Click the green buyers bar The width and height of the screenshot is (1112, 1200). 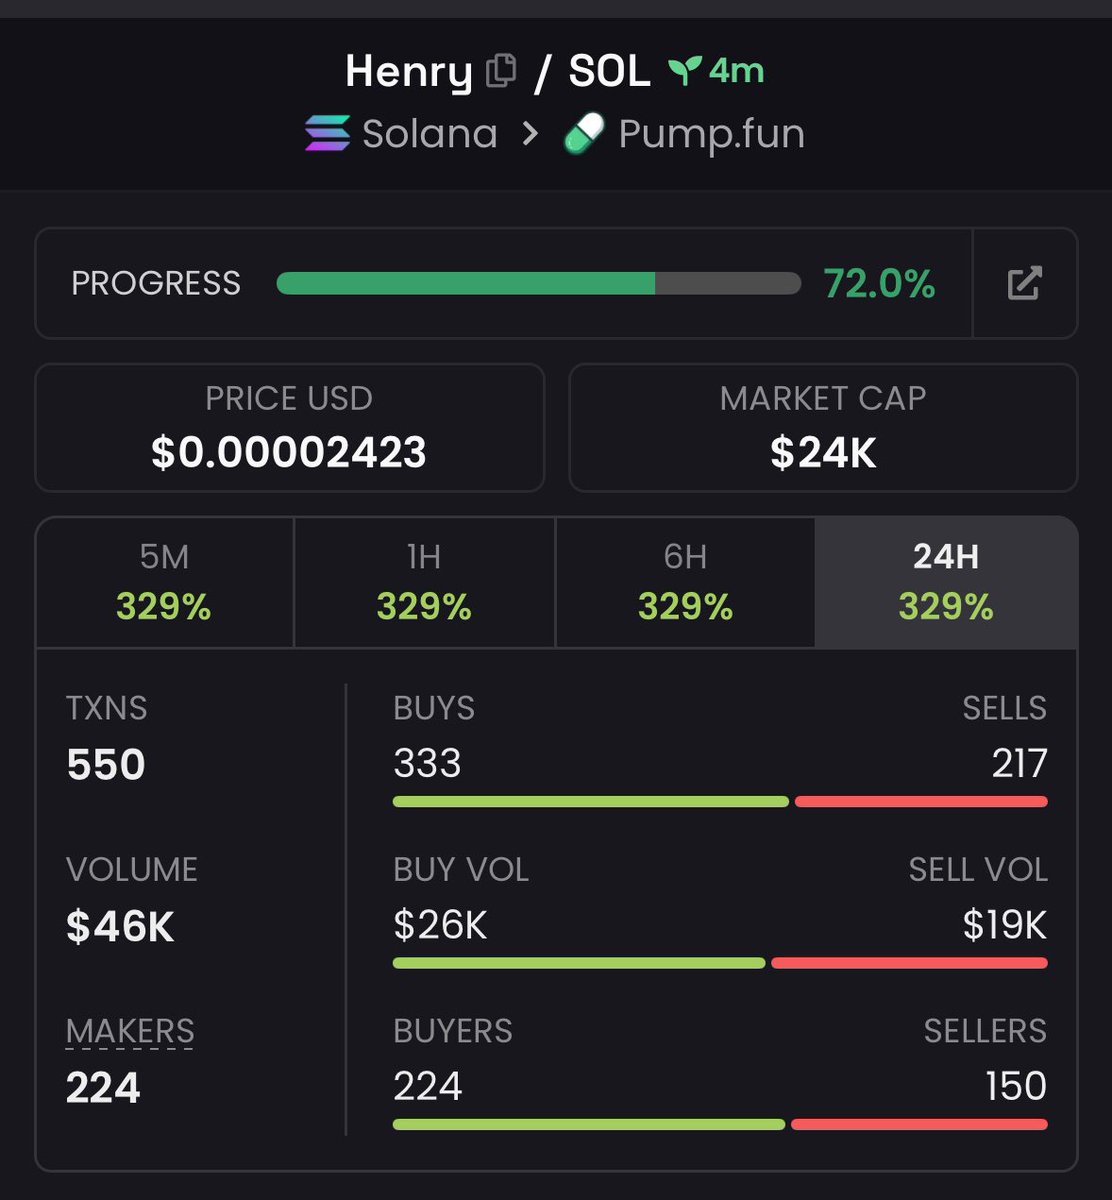pyautogui.click(x=588, y=1124)
